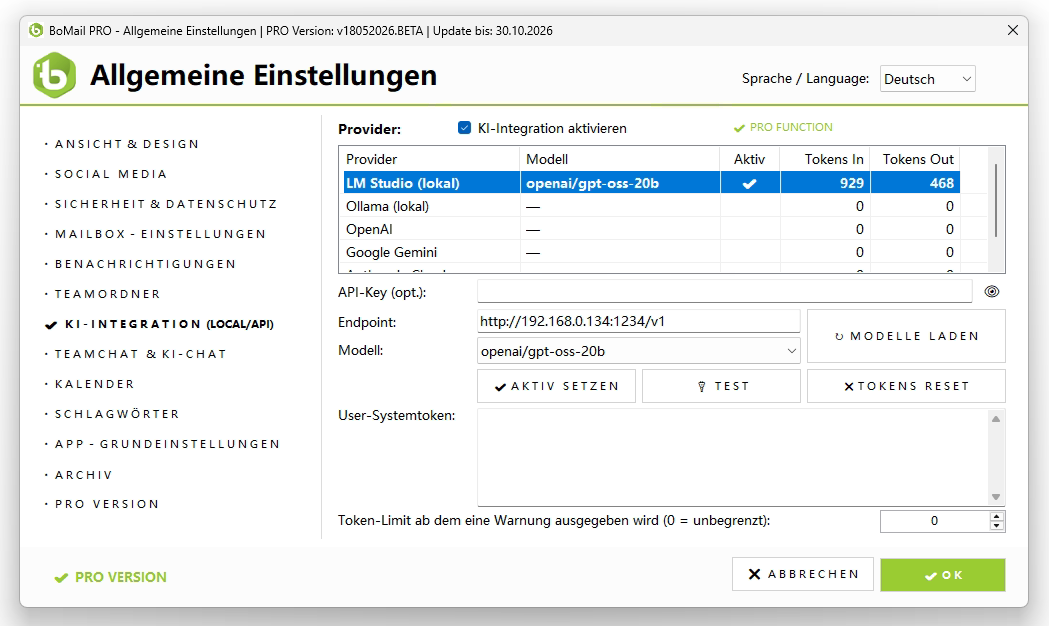Select LM Studio (lokal) provider row
Viewport: 1049px width, 626px height.
tap(652, 183)
